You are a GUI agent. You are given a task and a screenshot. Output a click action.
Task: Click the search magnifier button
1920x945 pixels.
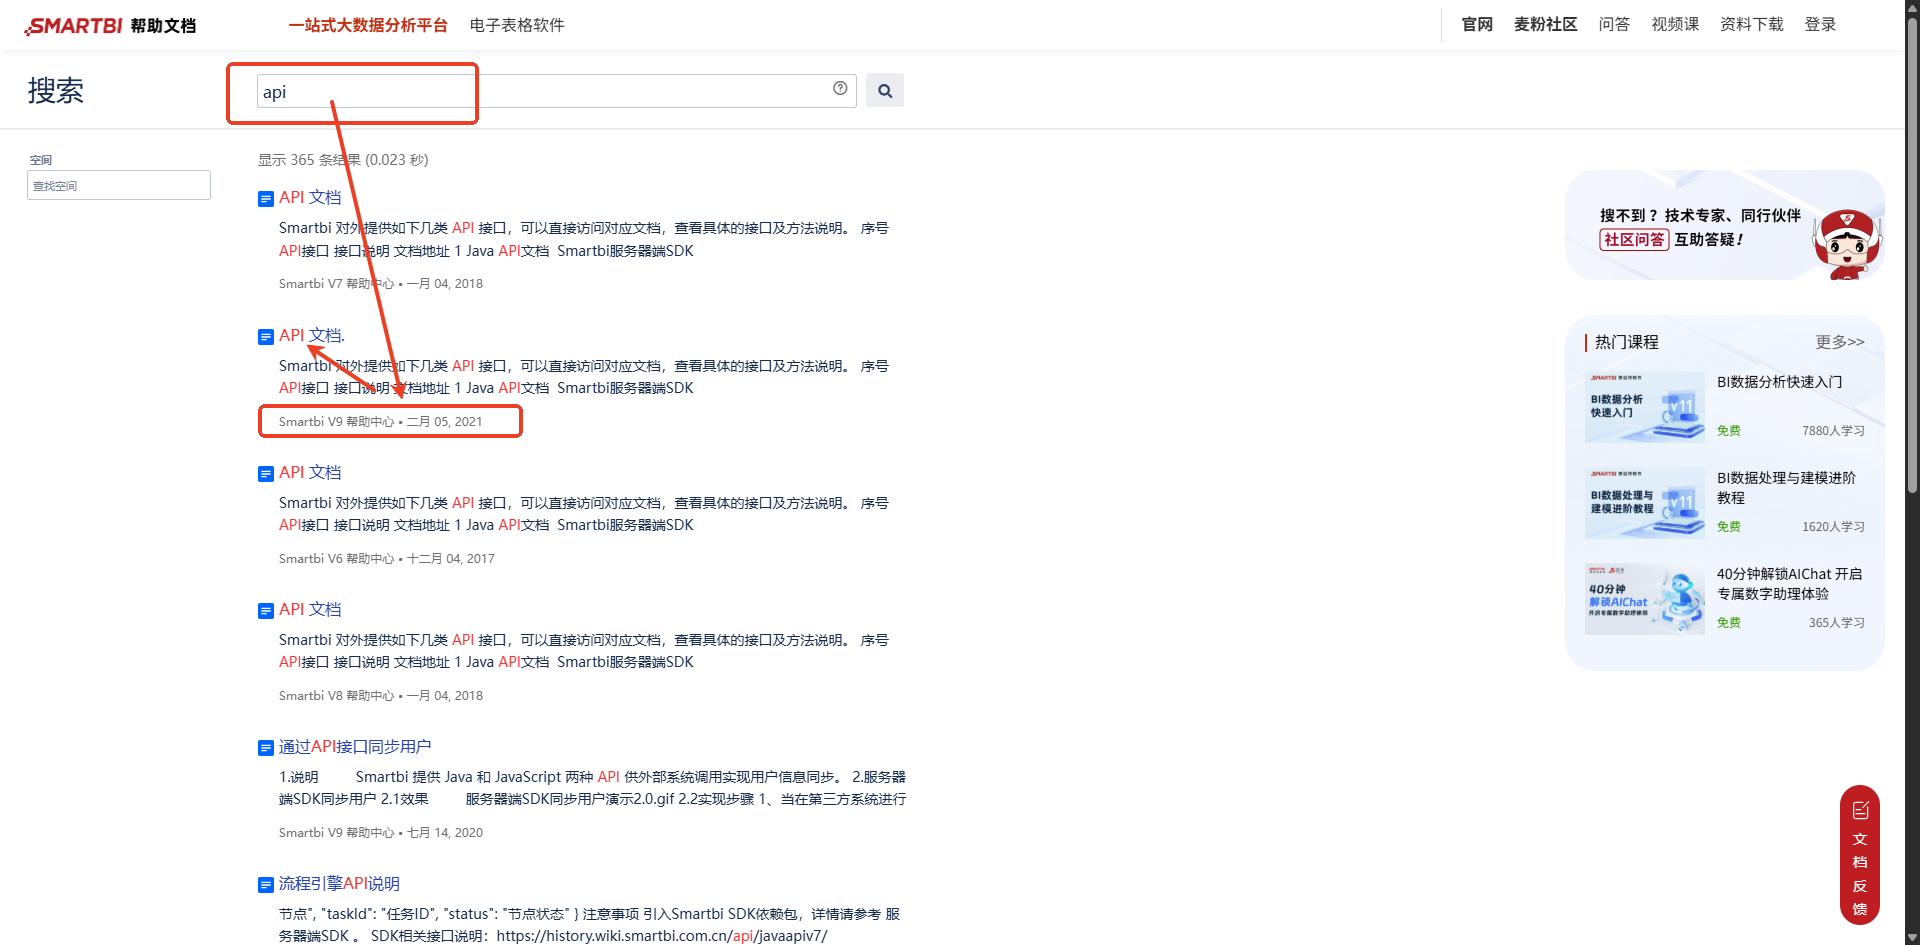coord(885,91)
